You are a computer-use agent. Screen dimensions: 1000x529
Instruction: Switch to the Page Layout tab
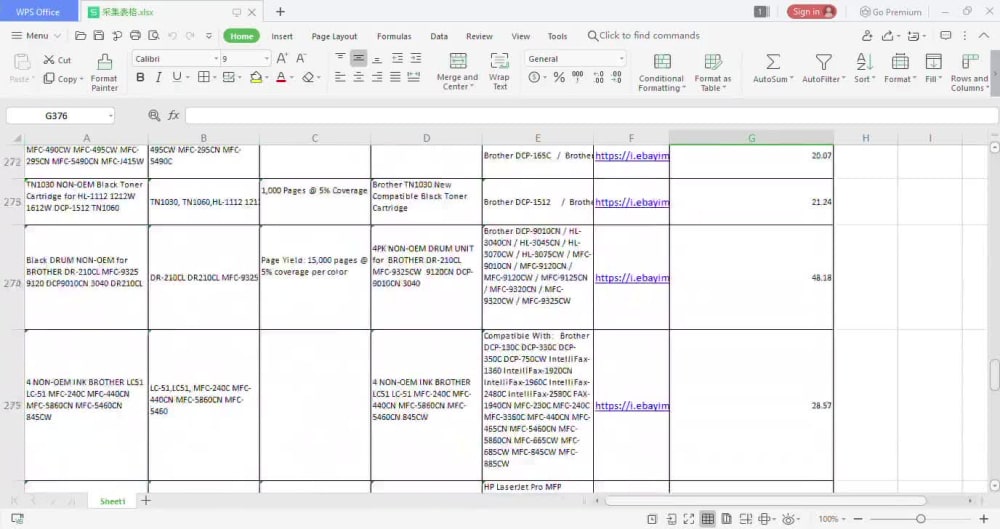pos(334,36)
